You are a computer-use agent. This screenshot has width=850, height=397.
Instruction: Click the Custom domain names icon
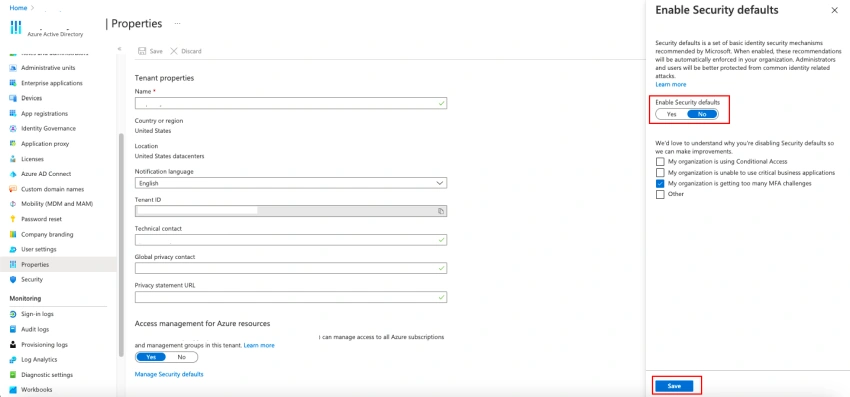[13, 189]
